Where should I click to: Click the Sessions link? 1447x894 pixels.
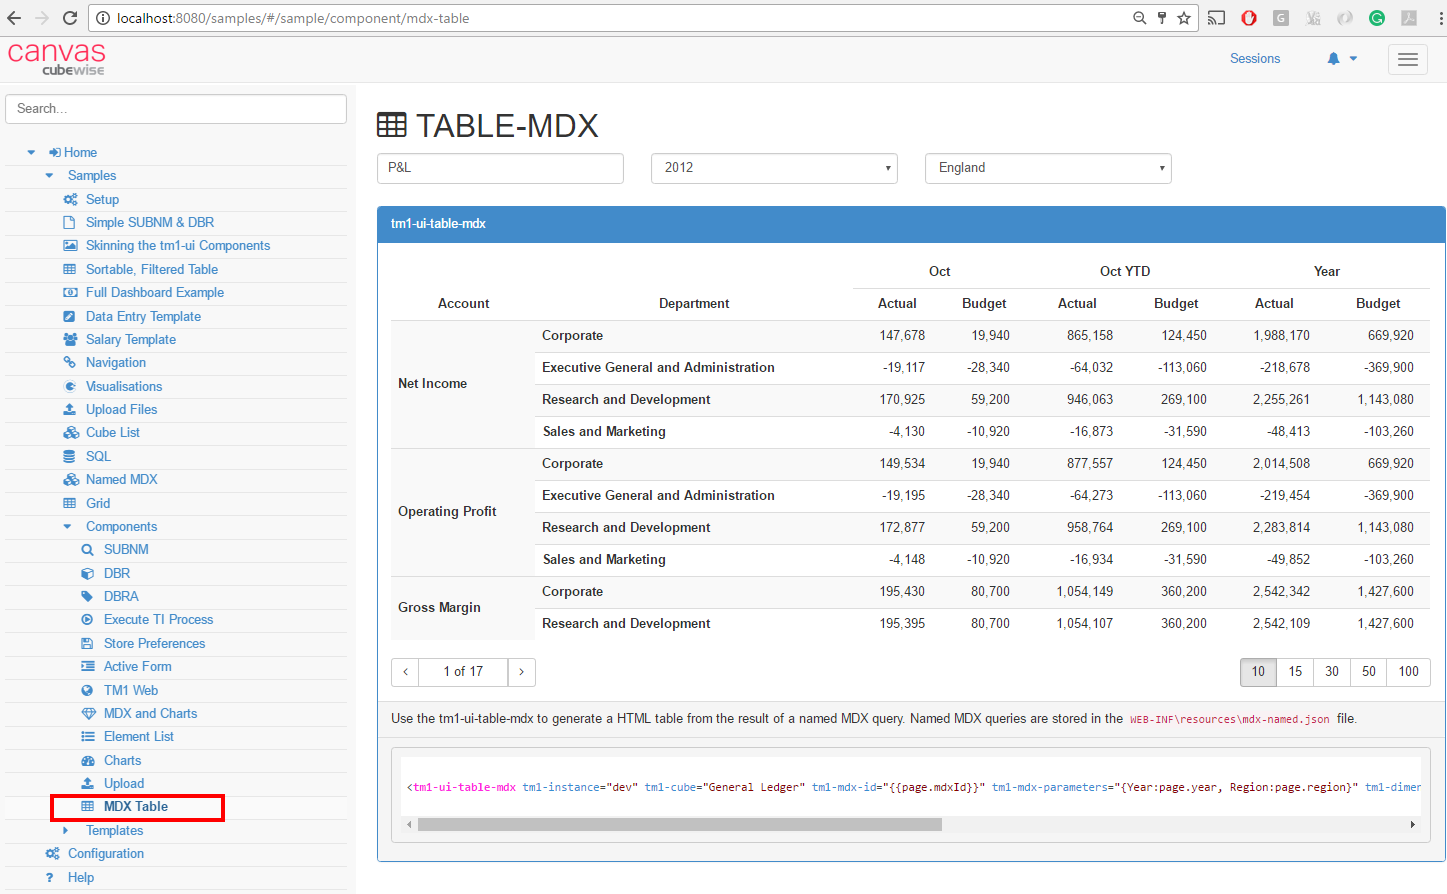[1254, 59]
